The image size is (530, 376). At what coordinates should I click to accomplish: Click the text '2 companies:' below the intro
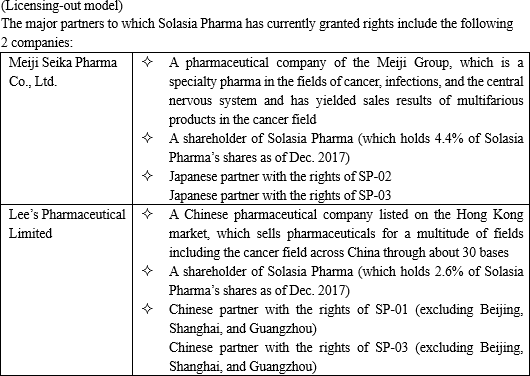click(x=37, y=43)
